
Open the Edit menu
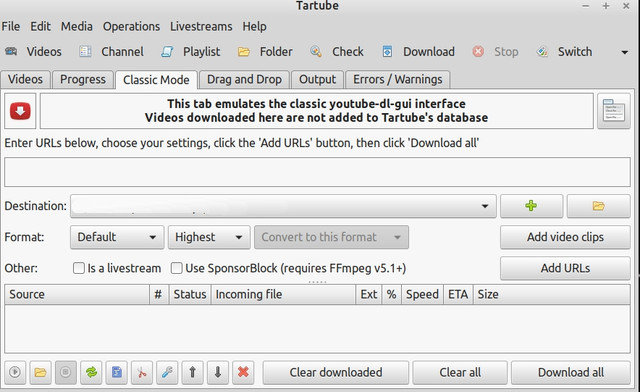pos(40,27)
